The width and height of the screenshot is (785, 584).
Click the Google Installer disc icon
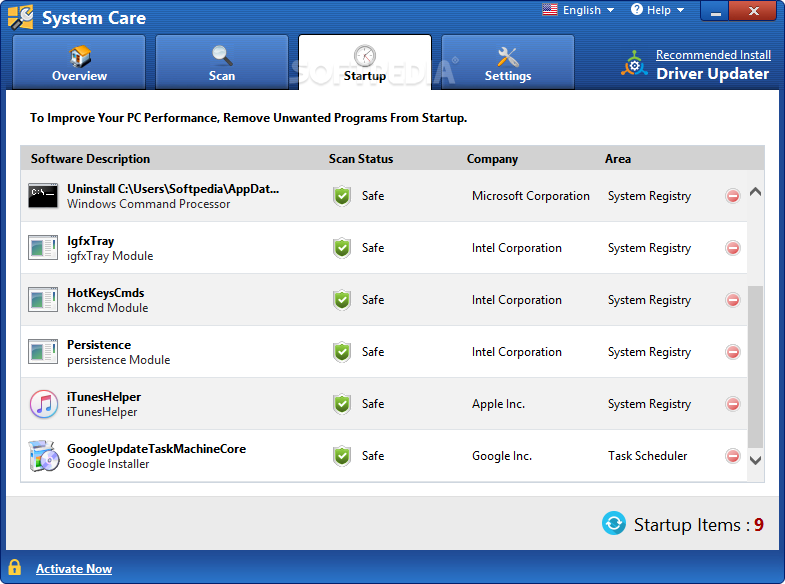point(44,456)
